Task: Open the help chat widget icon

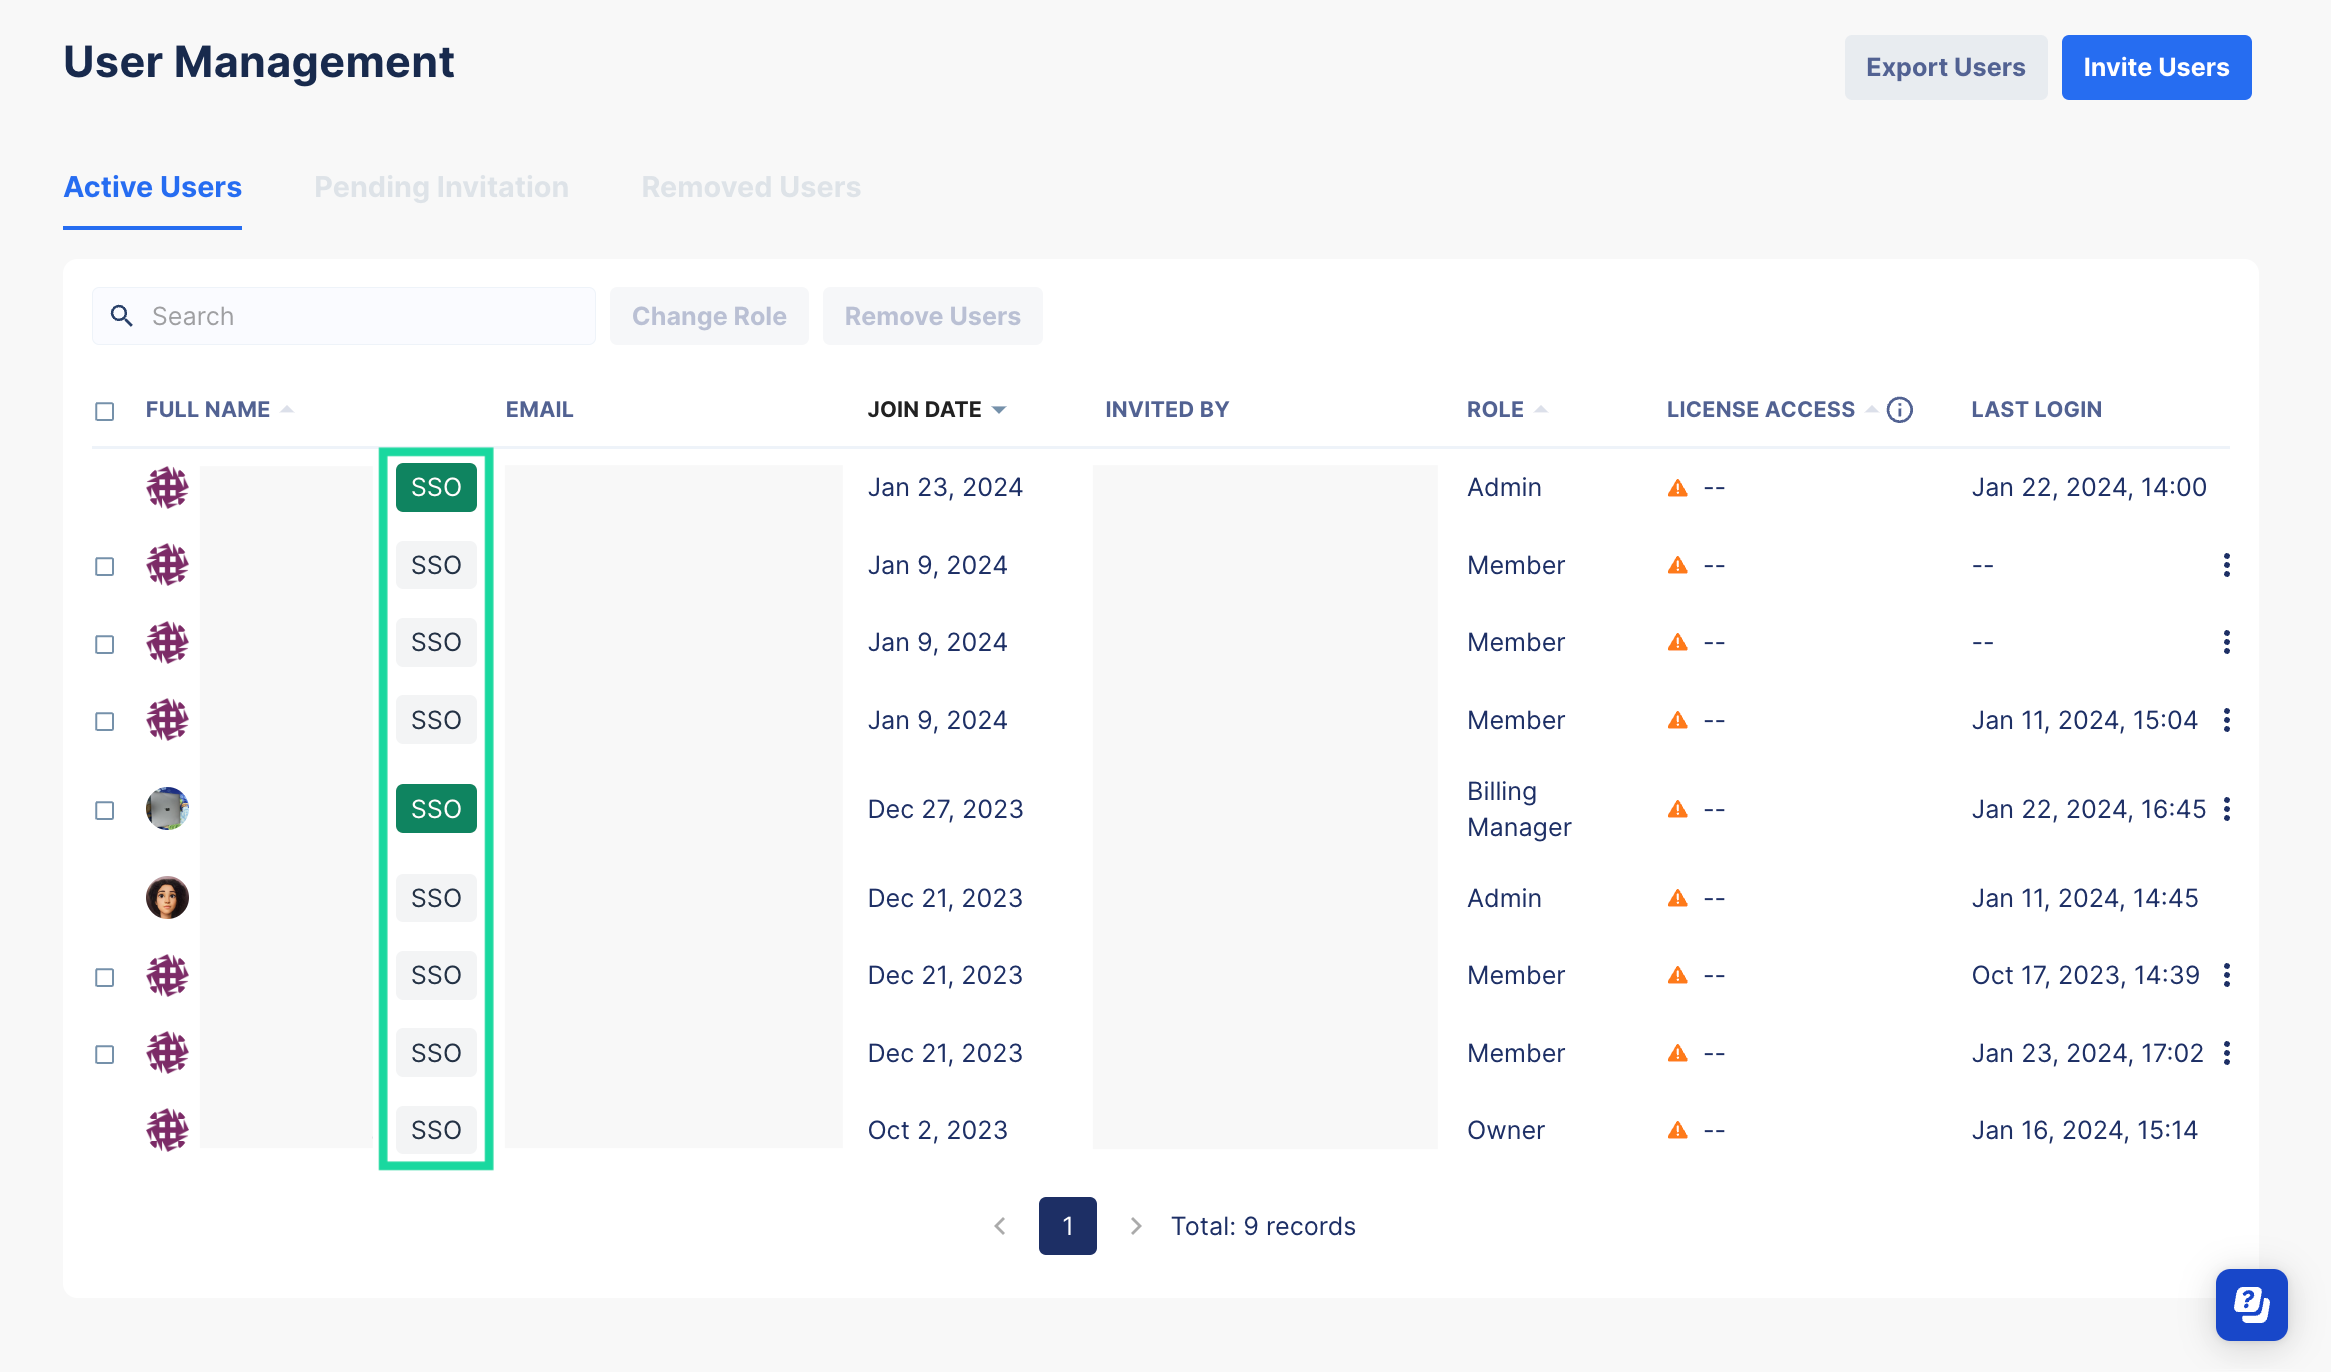Action: coord(2251,1304)
